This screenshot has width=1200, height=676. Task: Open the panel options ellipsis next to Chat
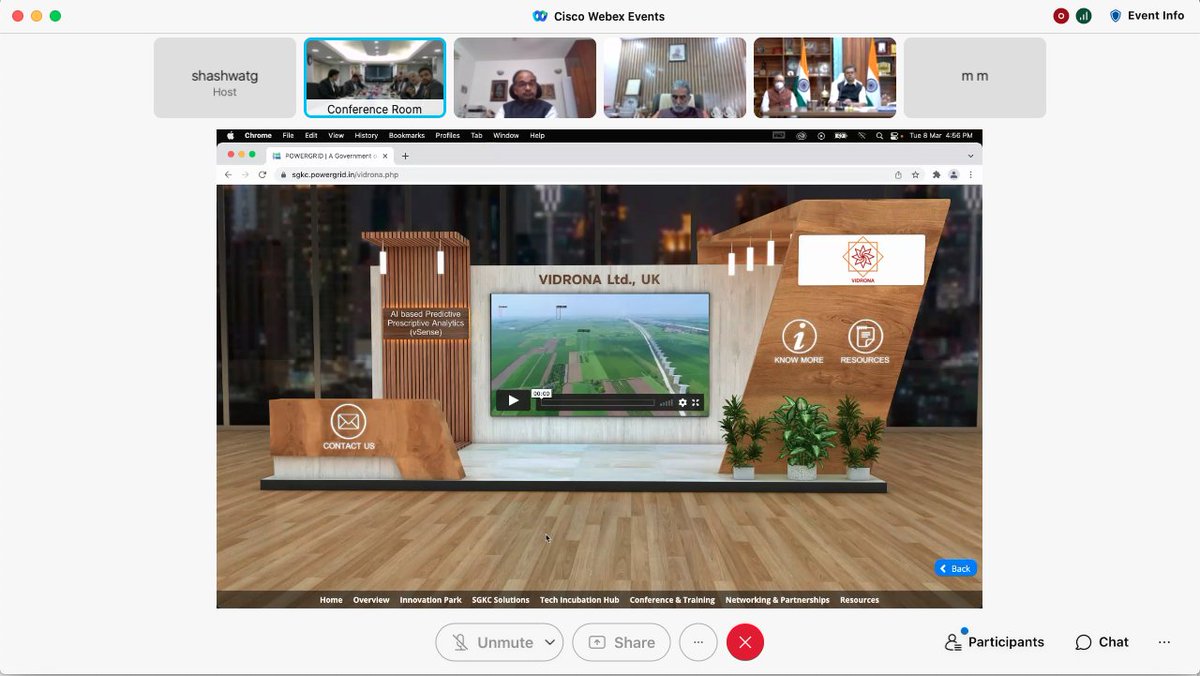[x=1164, y=642]
